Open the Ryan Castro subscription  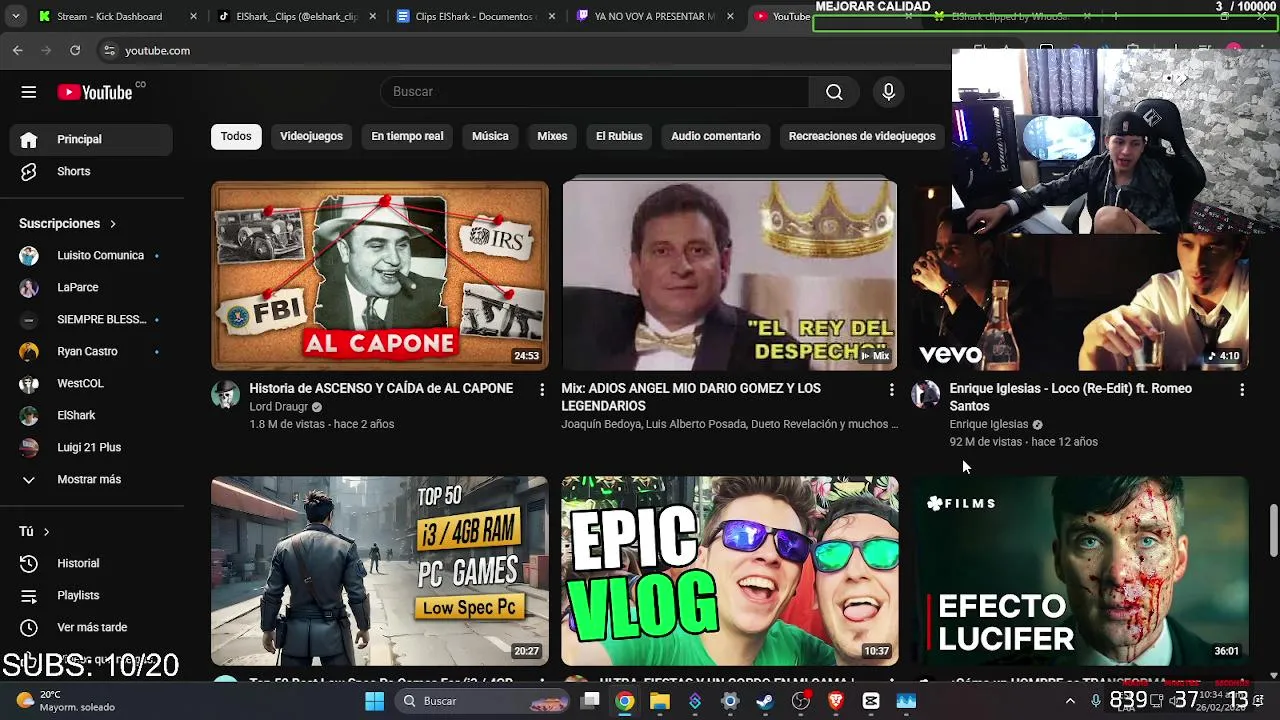[x=91, y=351]
